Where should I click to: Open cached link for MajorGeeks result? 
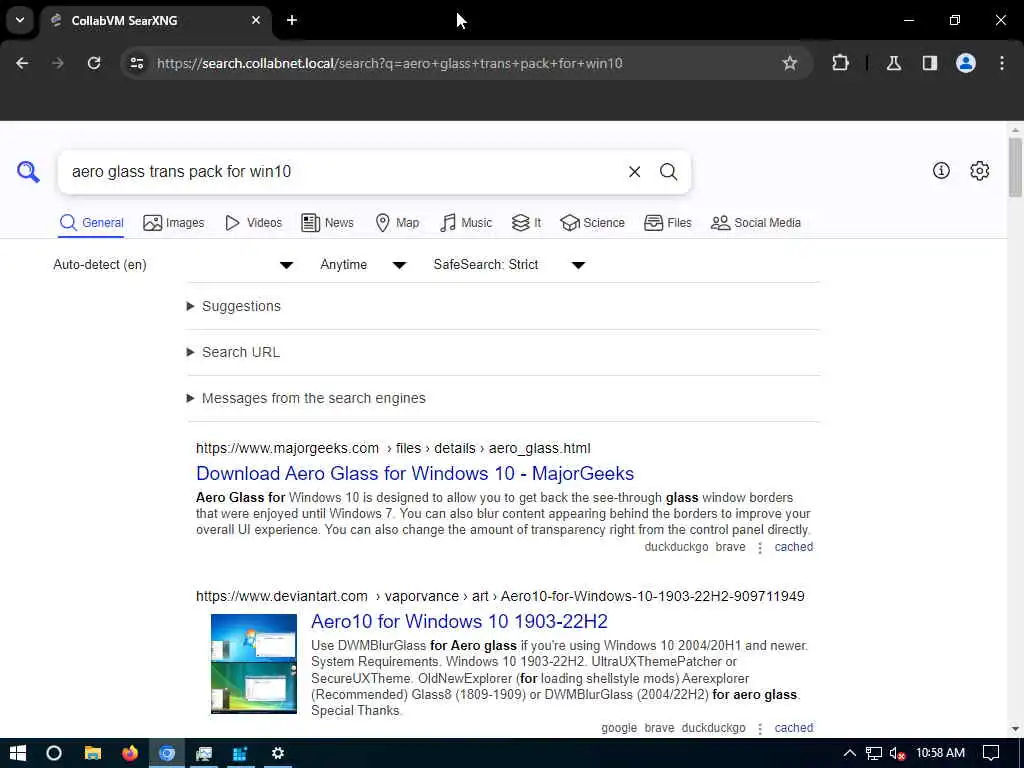tap(793, 547)
